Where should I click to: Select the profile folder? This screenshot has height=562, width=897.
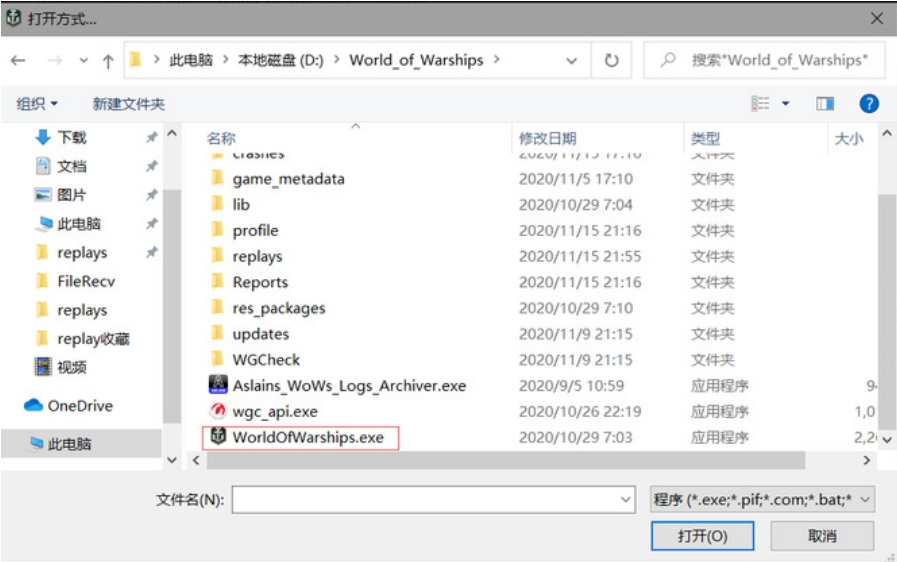[255, 231]
